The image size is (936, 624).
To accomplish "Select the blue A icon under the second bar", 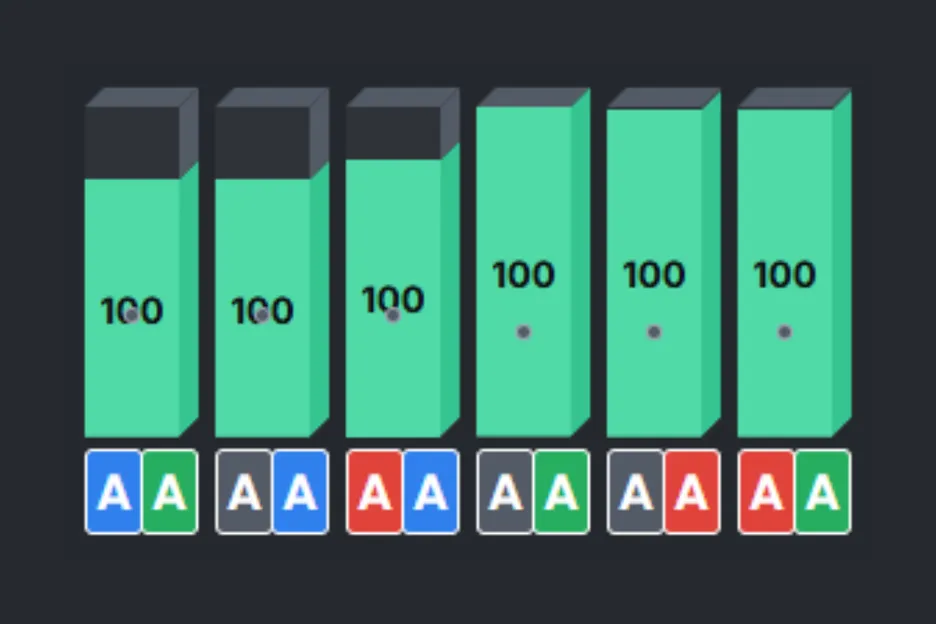I will pos(300,492).
